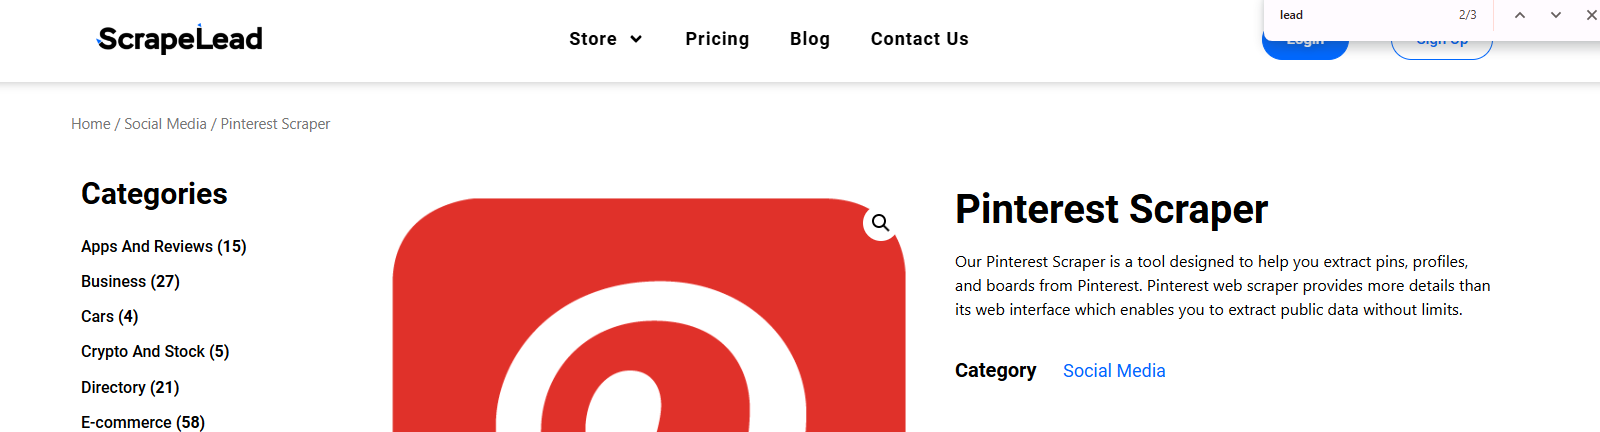Screen dimensions: 1600x432
Task: Click the find bar search text field
Action: 1360,15
